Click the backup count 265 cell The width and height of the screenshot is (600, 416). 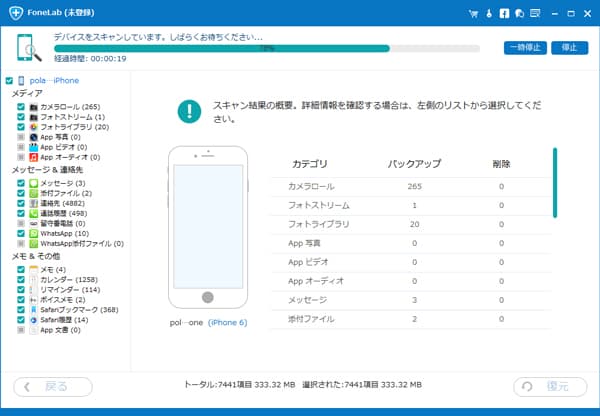(414, 187)
